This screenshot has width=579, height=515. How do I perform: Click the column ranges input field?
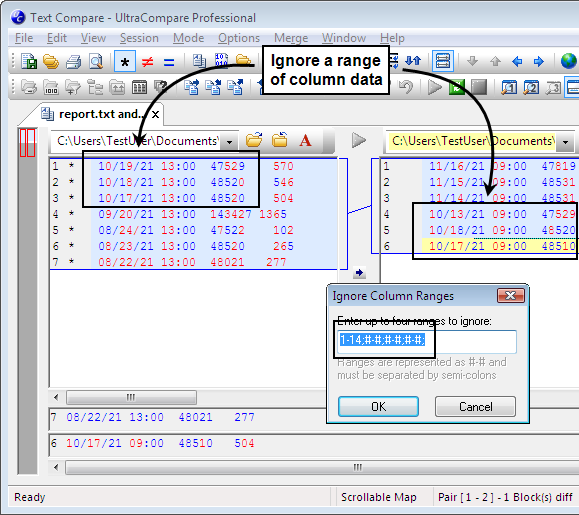[x=426, y=341]
